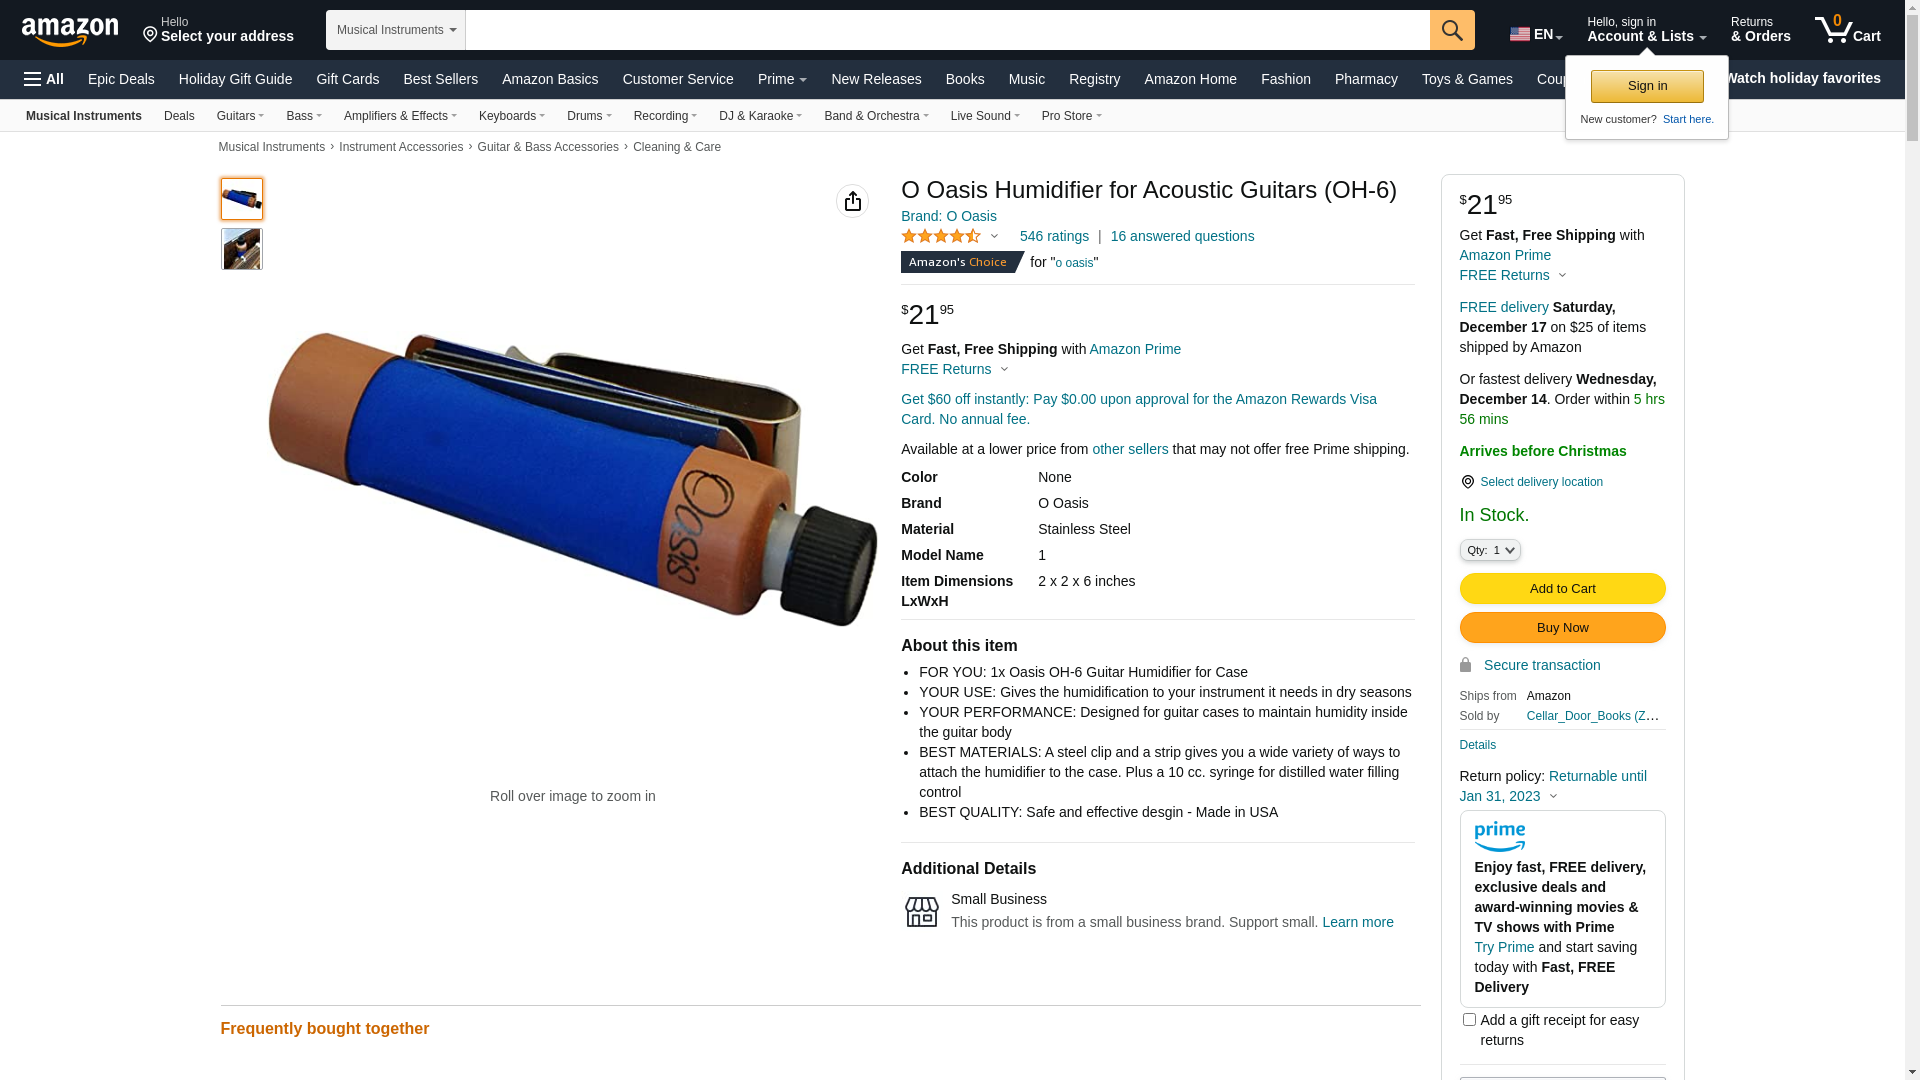Image resolution: width=1920 pixels, height=1080 pixels.
Task: Check the gift receipt checkbox
Action: 1469,1020
